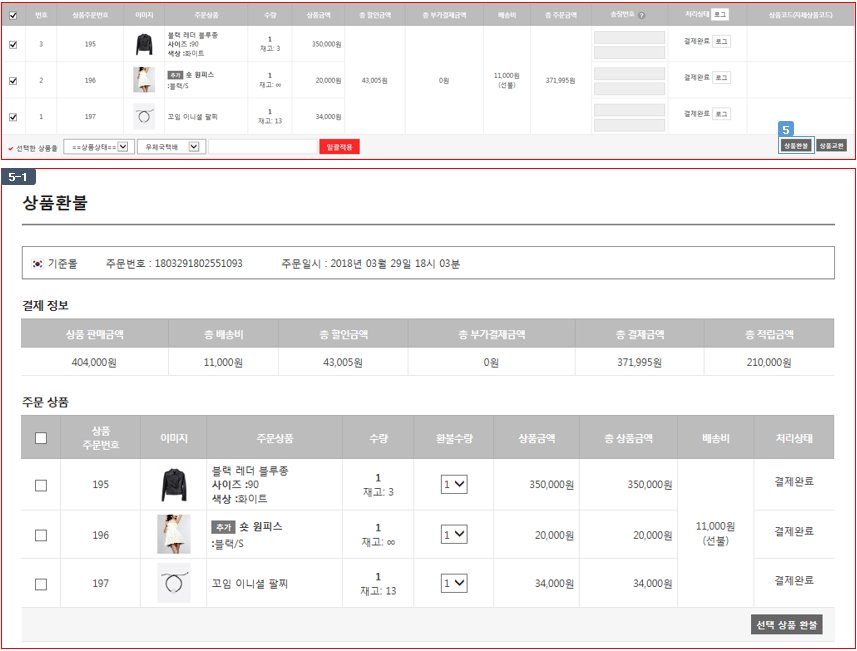Click the white dress thumbnail in the top table

point(144,80)
